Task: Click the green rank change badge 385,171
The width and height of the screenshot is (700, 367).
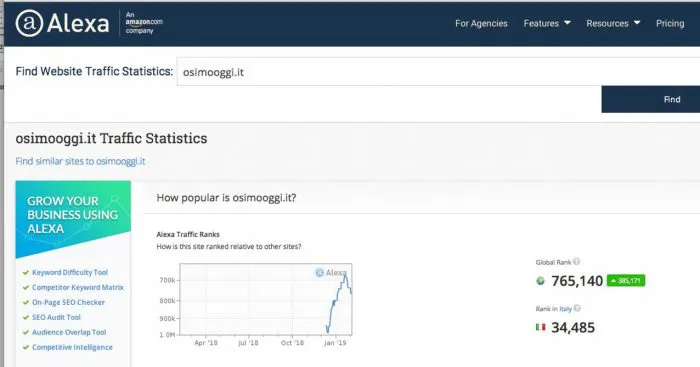Action: coord(626,280)
